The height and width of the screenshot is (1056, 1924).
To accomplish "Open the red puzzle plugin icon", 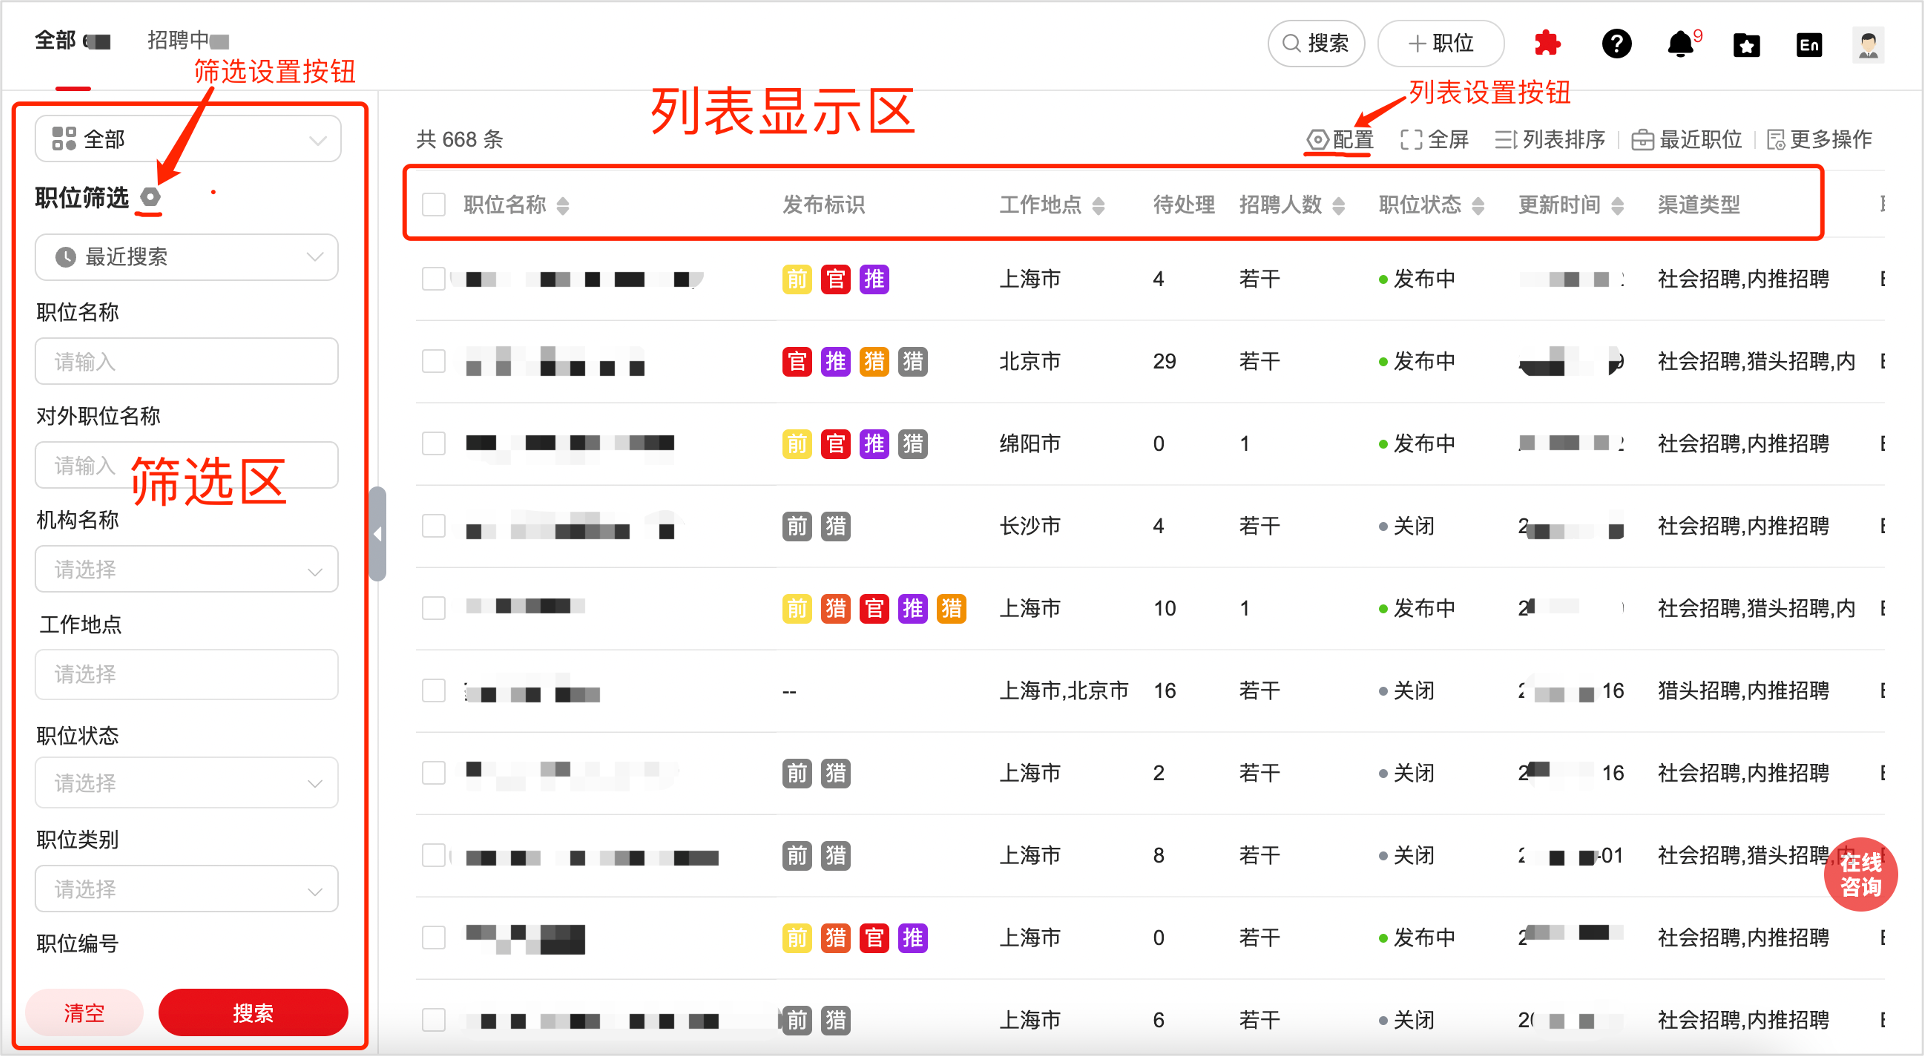I will pyautogui.click(x=1547, y=43).
